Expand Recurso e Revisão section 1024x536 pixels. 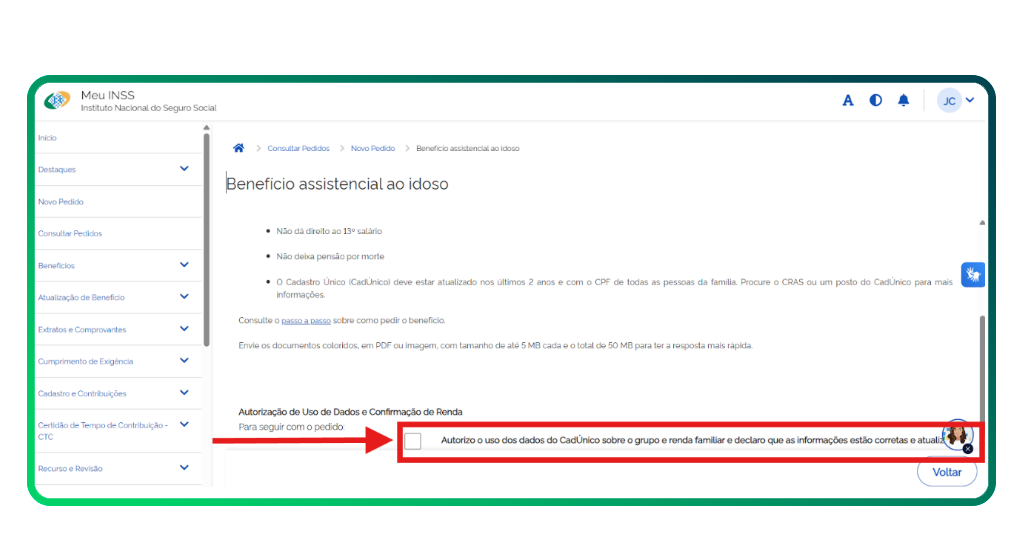point(184,467)
